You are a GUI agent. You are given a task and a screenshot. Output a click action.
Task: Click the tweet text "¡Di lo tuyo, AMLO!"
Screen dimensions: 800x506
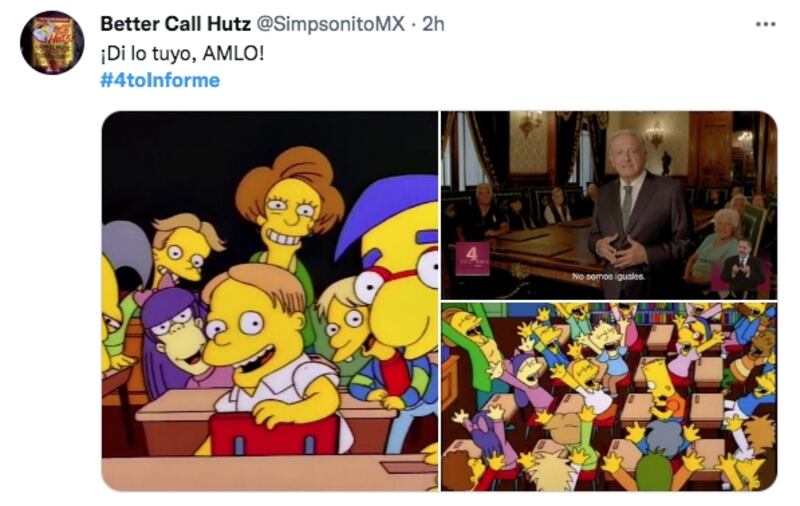point(183,53)
